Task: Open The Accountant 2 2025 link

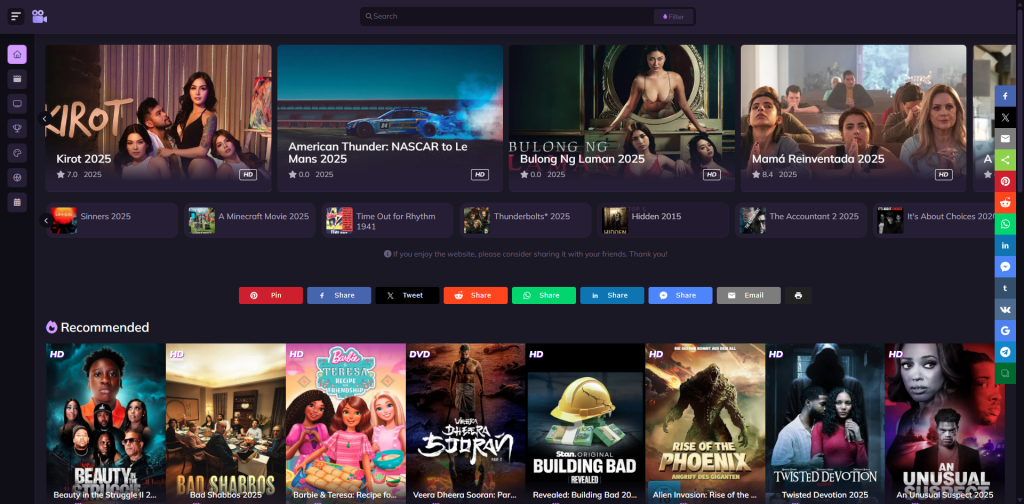Action: pos(812,217)
